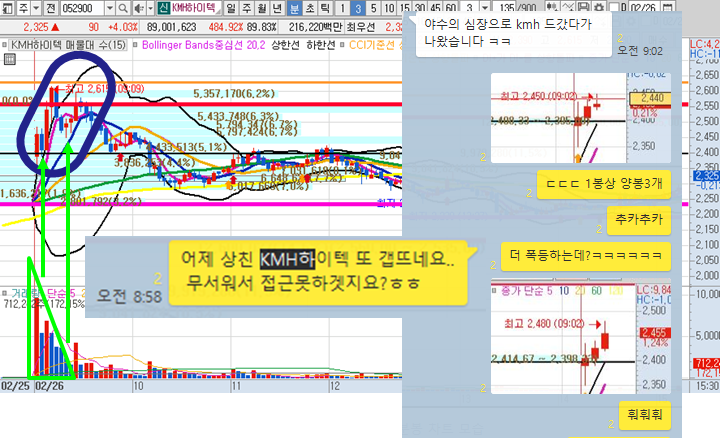Toggle the checkbox left of the 02/26 date
Viewport: 720px width, 438px height.
[x=614, y=7]
